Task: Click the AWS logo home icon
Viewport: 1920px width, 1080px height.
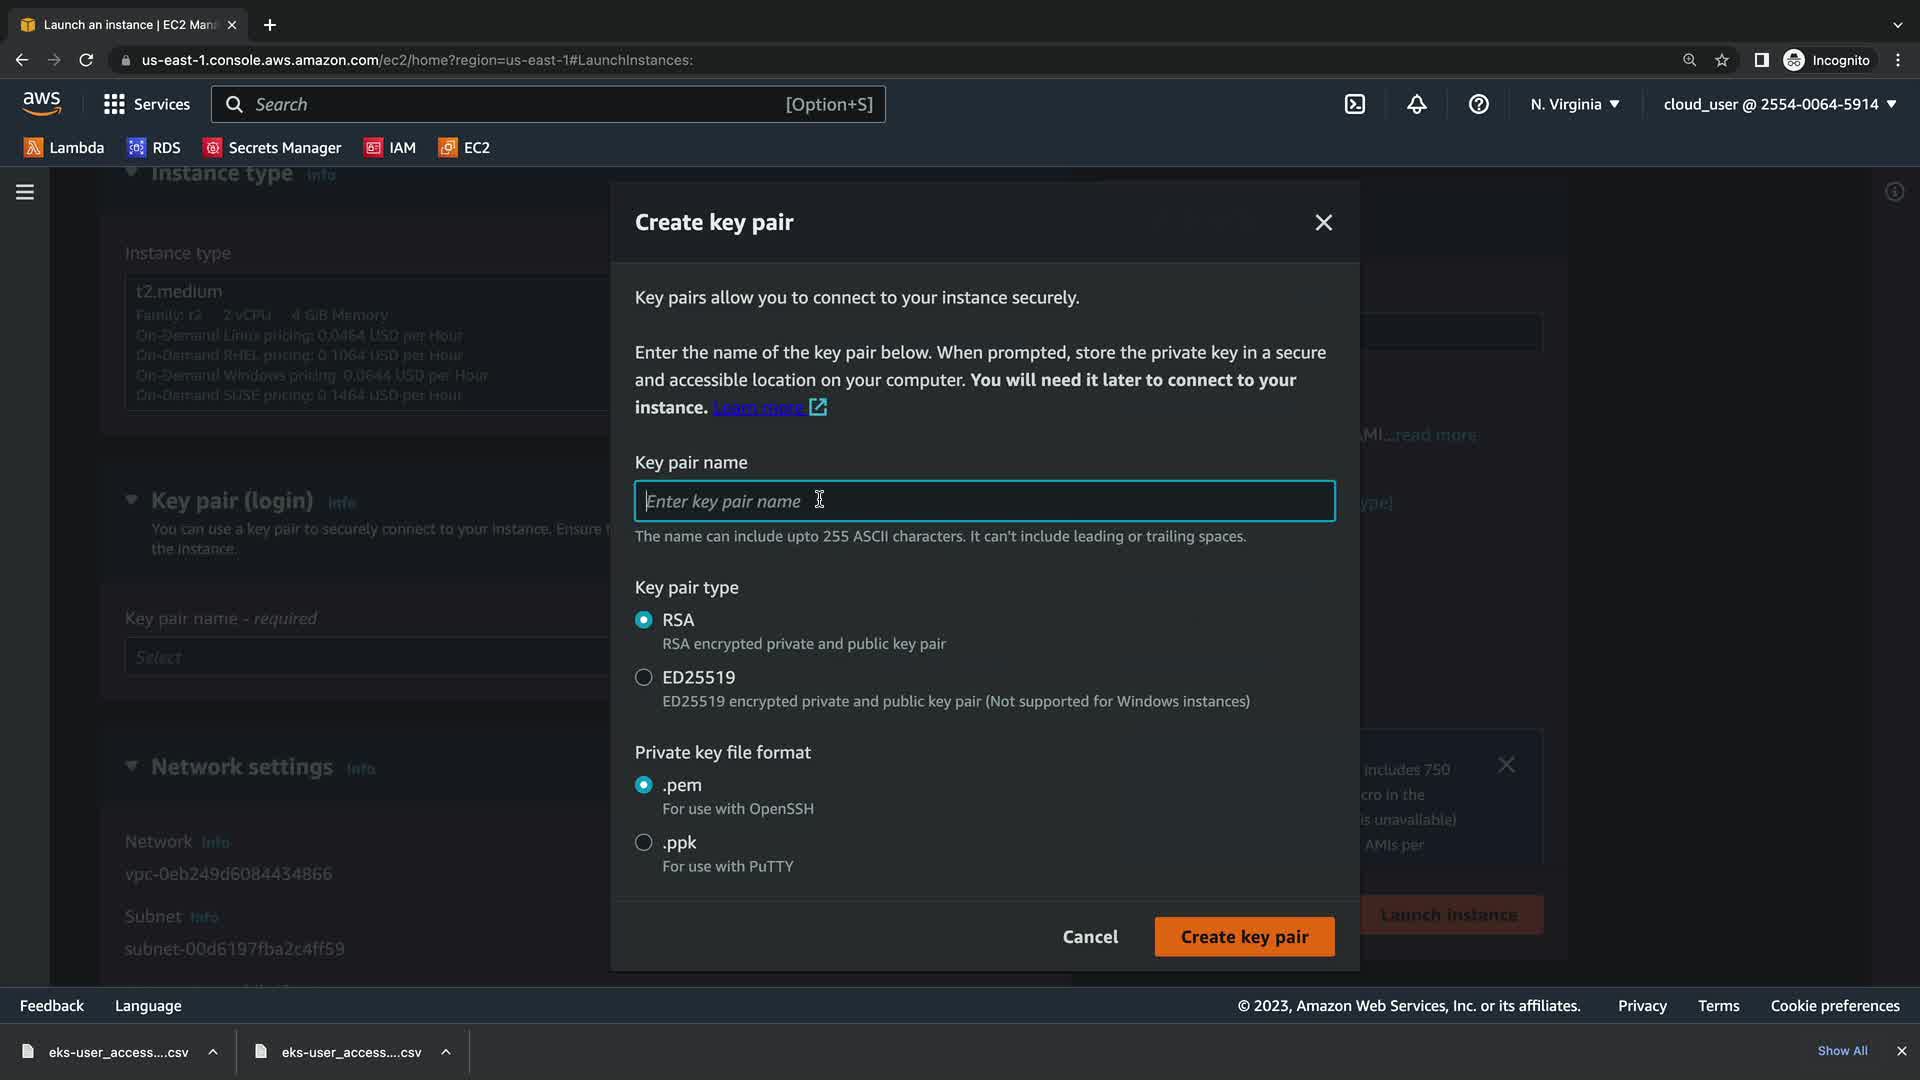Action: [41, 103]
